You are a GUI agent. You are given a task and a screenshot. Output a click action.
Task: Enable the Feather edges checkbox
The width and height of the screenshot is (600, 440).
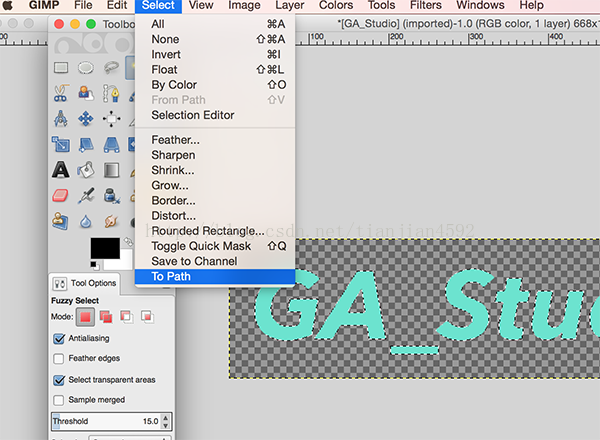(x=59, y=359)
